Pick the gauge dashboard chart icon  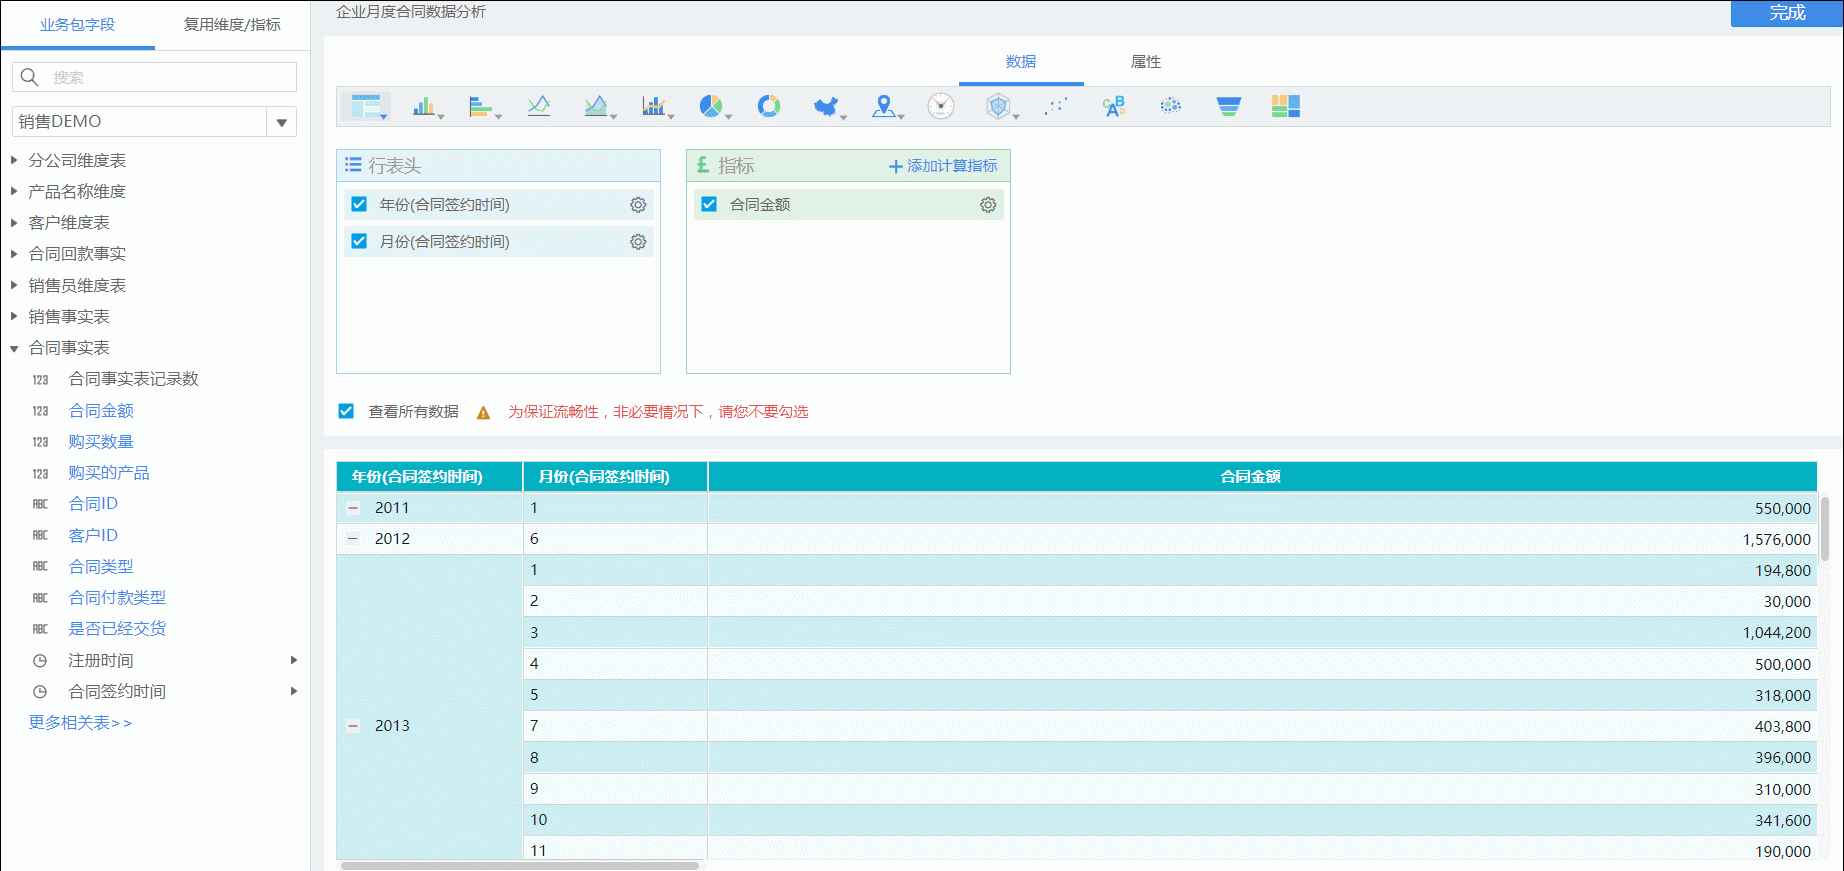tap(941, 106)
